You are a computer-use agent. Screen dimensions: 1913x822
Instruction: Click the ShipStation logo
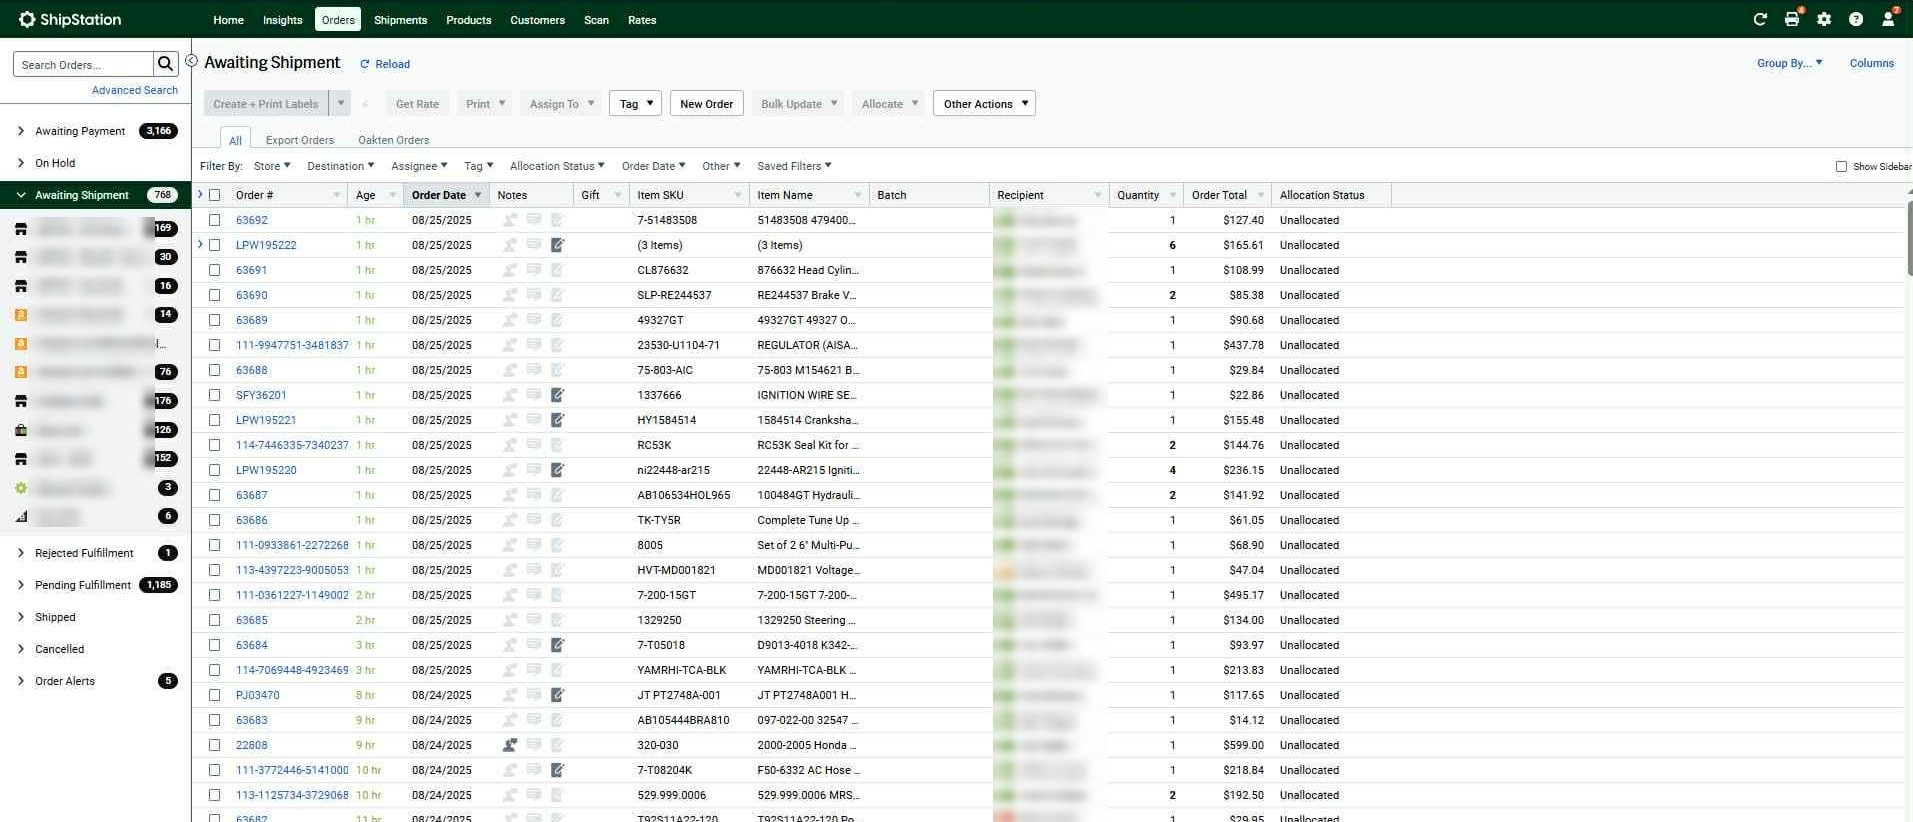click(70, 19)
